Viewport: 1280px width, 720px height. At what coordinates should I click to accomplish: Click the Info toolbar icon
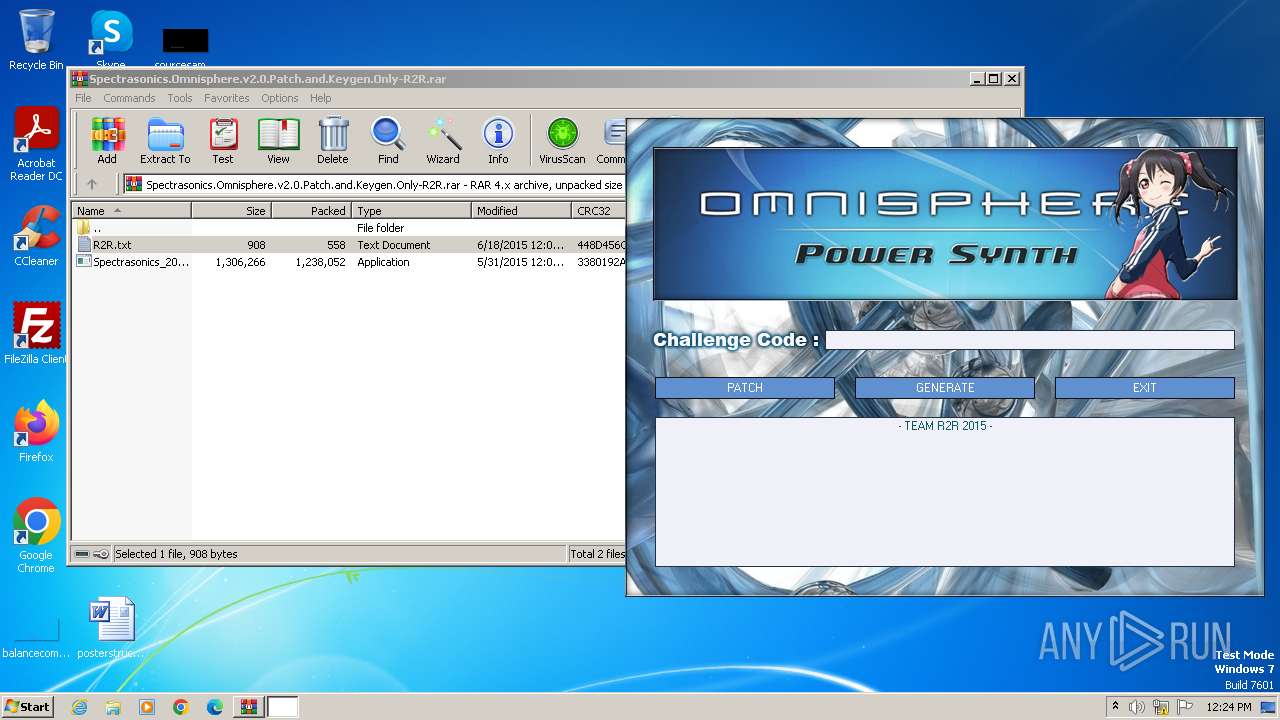[498, 140]
